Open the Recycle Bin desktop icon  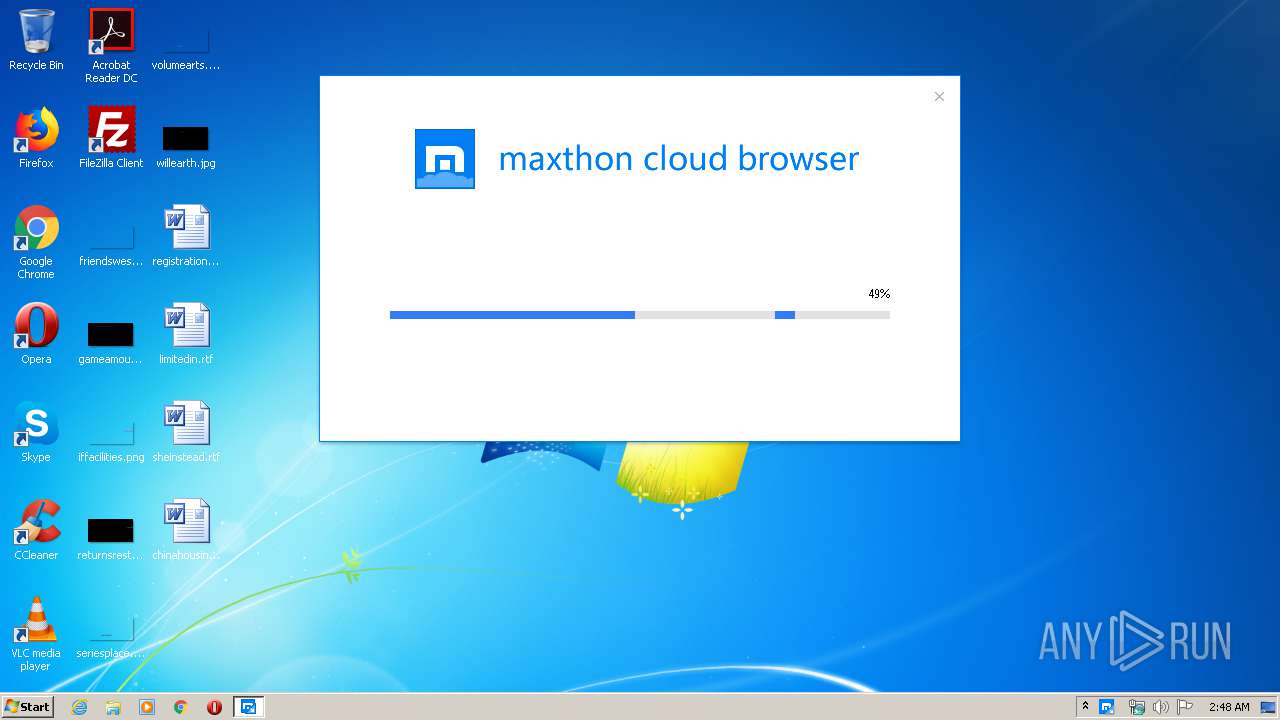pyautogui.click(x=36, y=40)
